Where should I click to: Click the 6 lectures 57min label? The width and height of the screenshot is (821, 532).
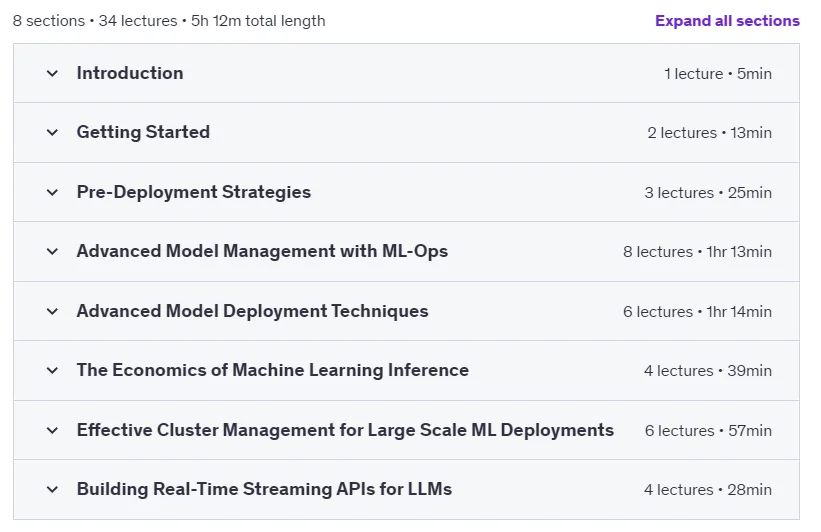708,430
